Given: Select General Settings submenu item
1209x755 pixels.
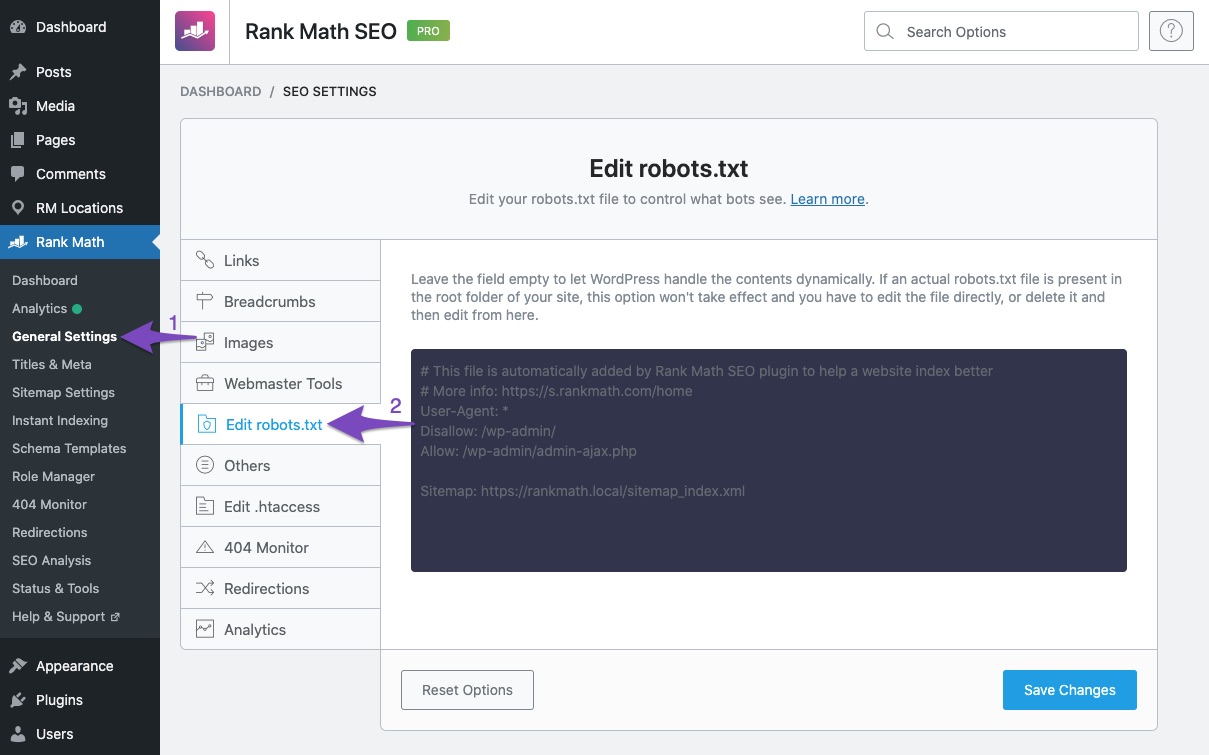Looking at the screenshot, I should click(x=64, y=337).
